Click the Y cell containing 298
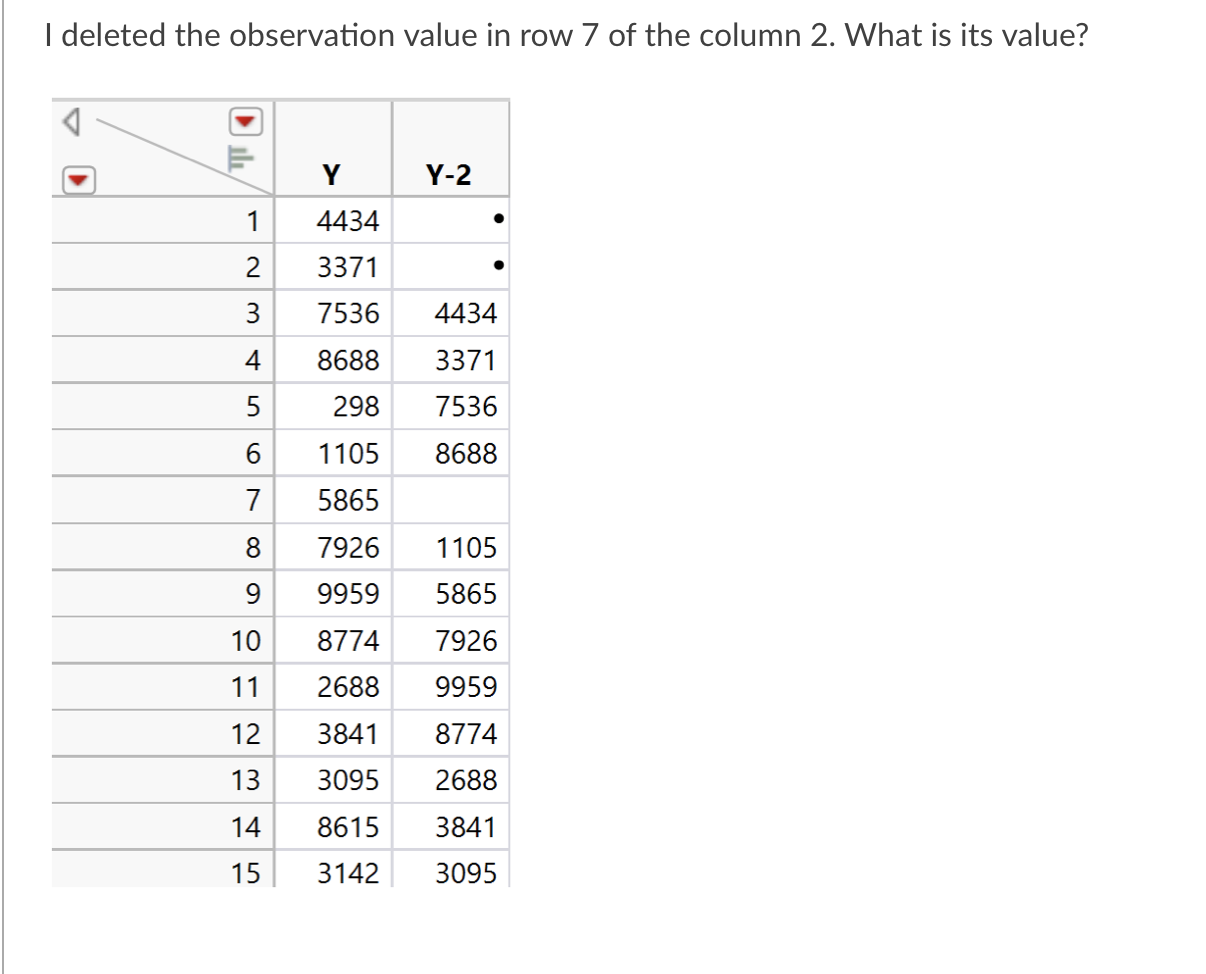Screen dimensions: 1206x974 (360, 406)
